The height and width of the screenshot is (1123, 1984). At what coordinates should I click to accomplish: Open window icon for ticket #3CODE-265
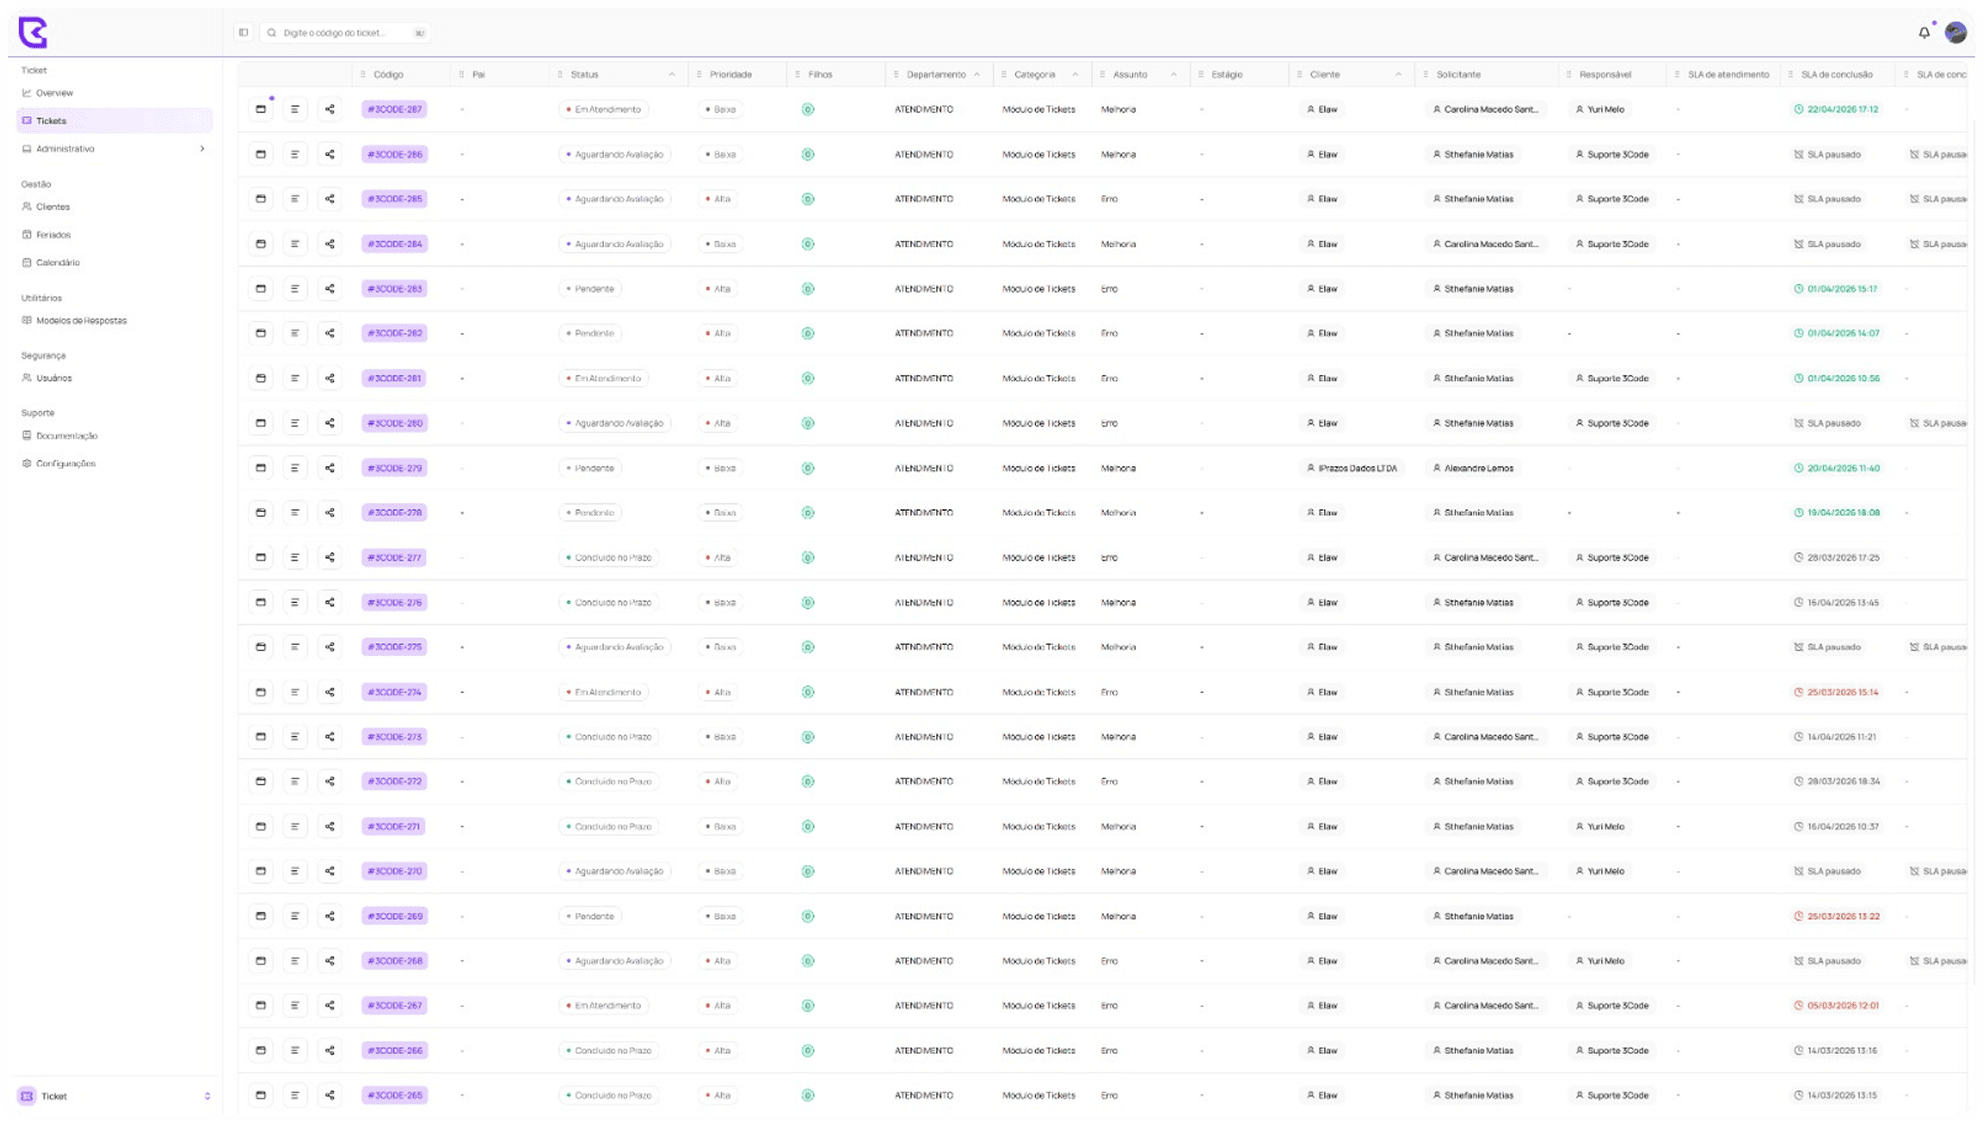click(x=261, y=1095)
